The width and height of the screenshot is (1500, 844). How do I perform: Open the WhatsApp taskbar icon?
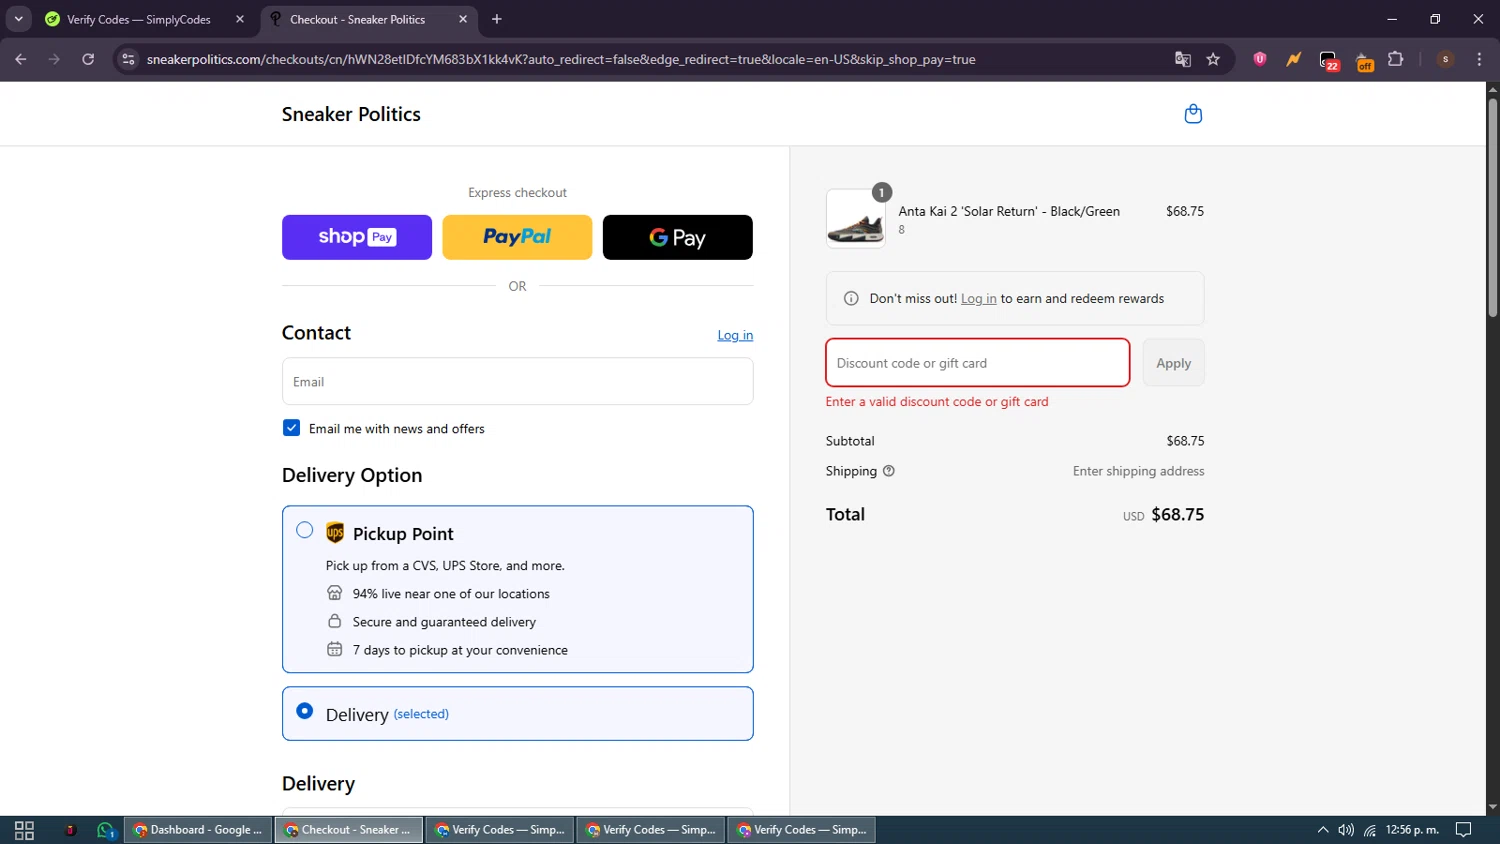pos(105,830)
